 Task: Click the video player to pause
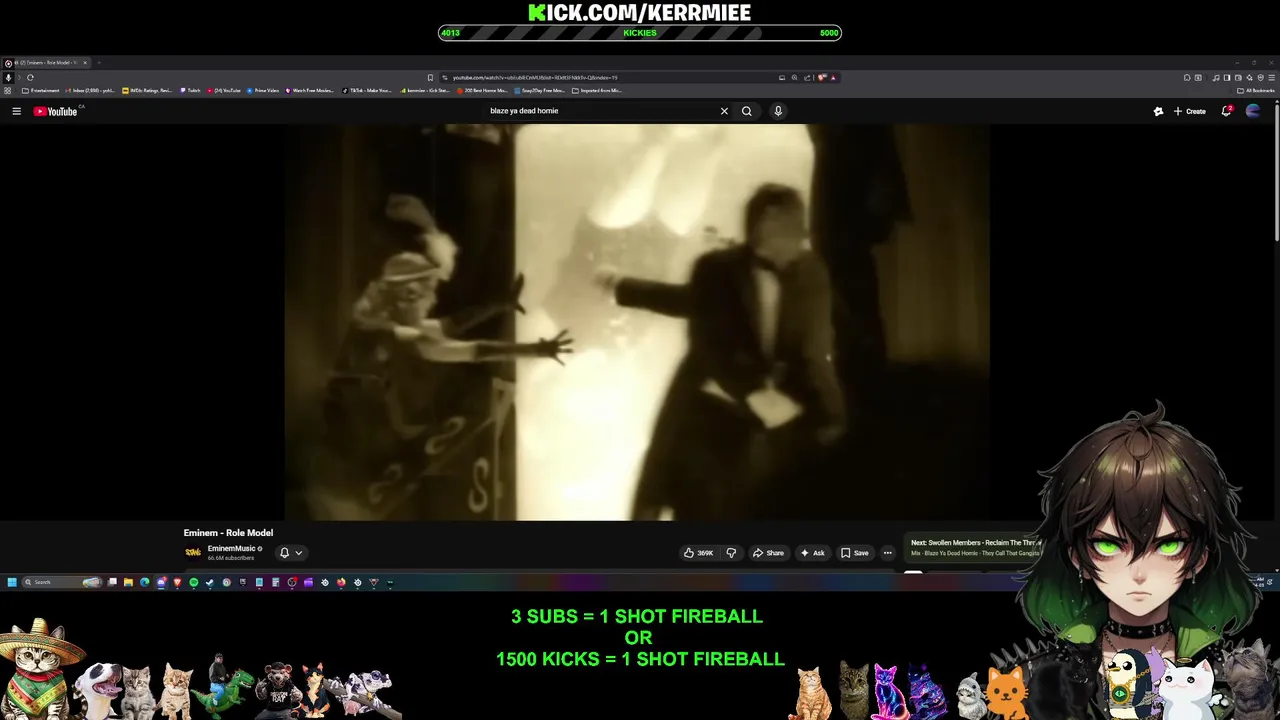pyautogui.click(x=637, y=322)
